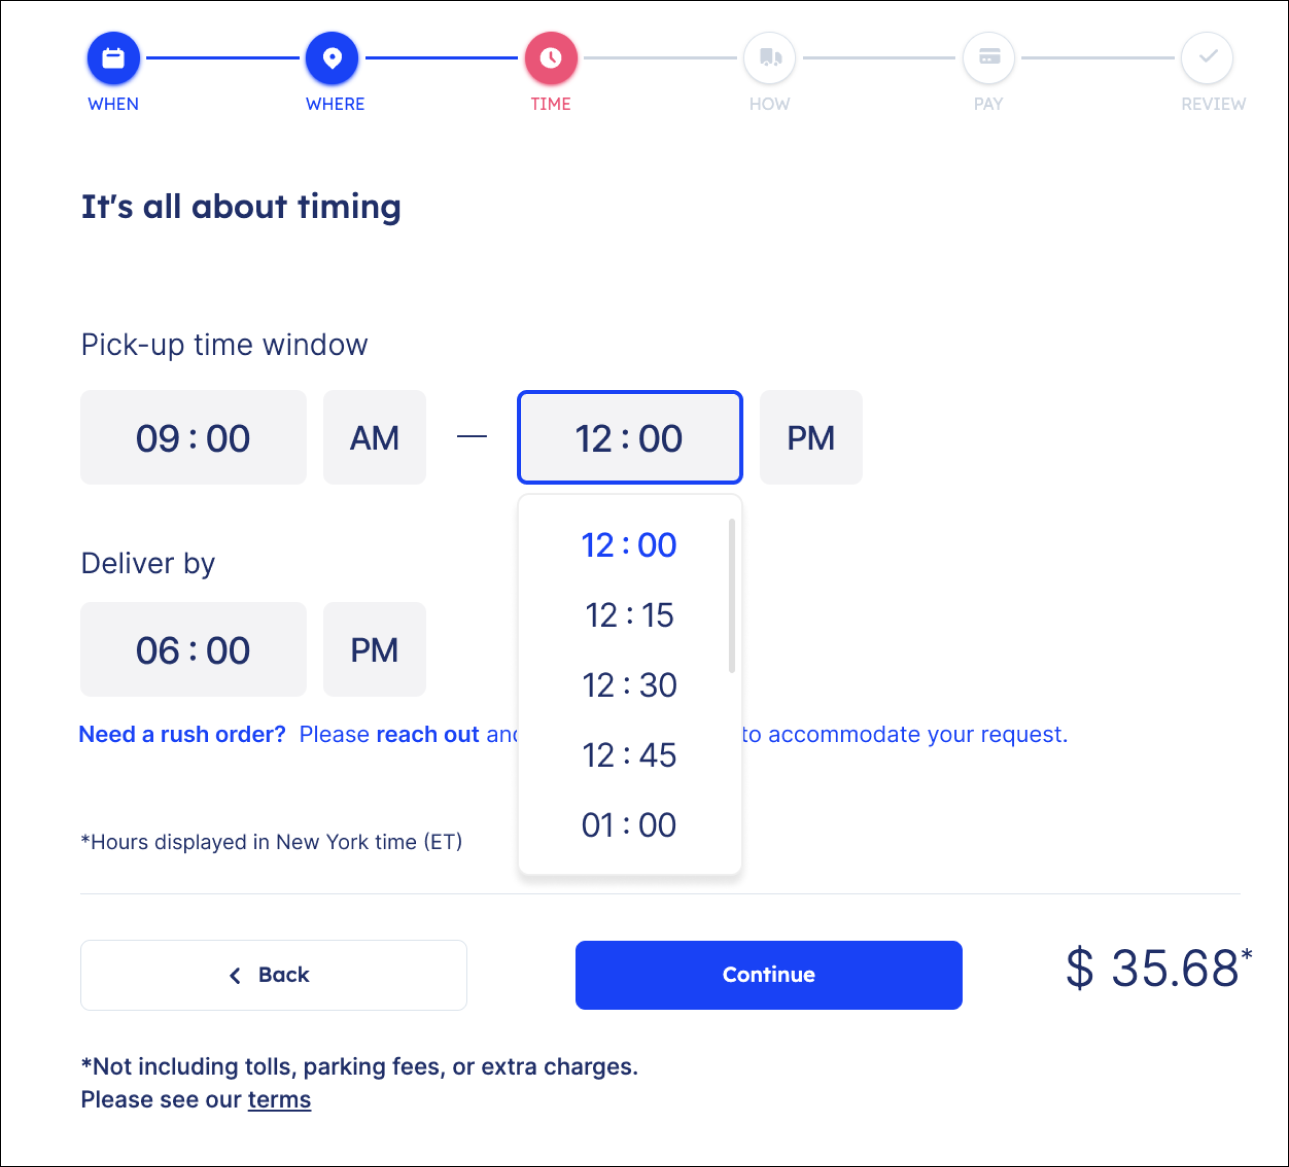Click the time list scrollbar

click(732, 596)
